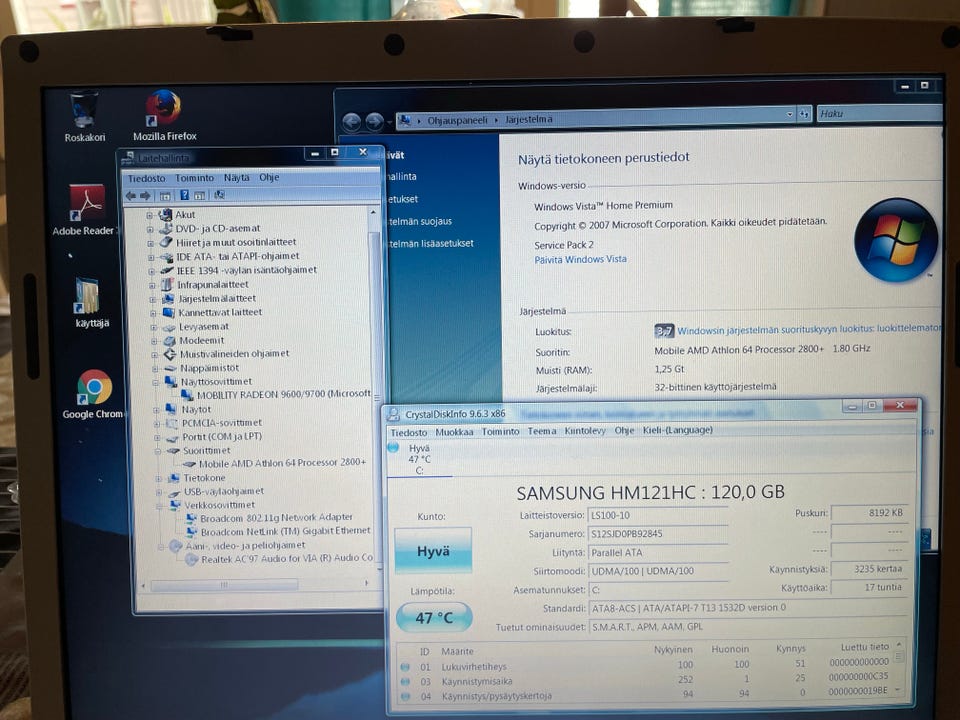Select Broadcom NetLink Gigabit Ethernet device

[x=279, y=531]
